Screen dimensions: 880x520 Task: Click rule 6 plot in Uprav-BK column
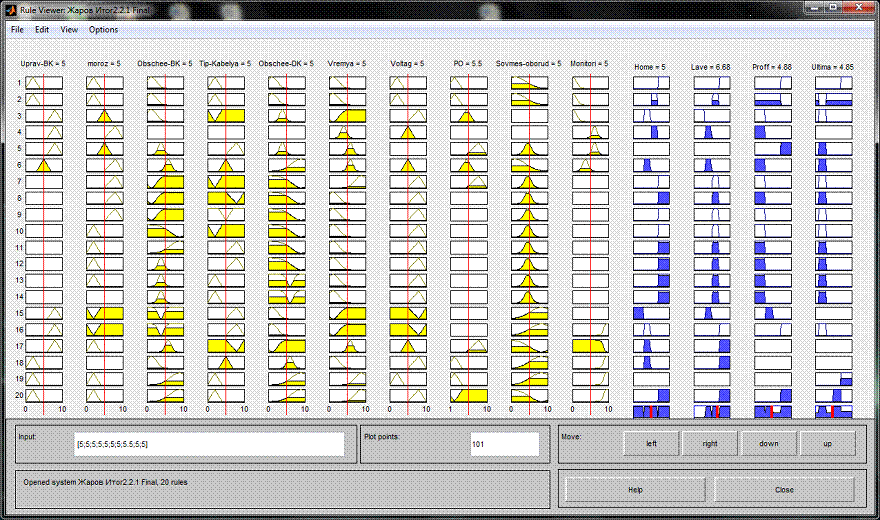(44, 165)
